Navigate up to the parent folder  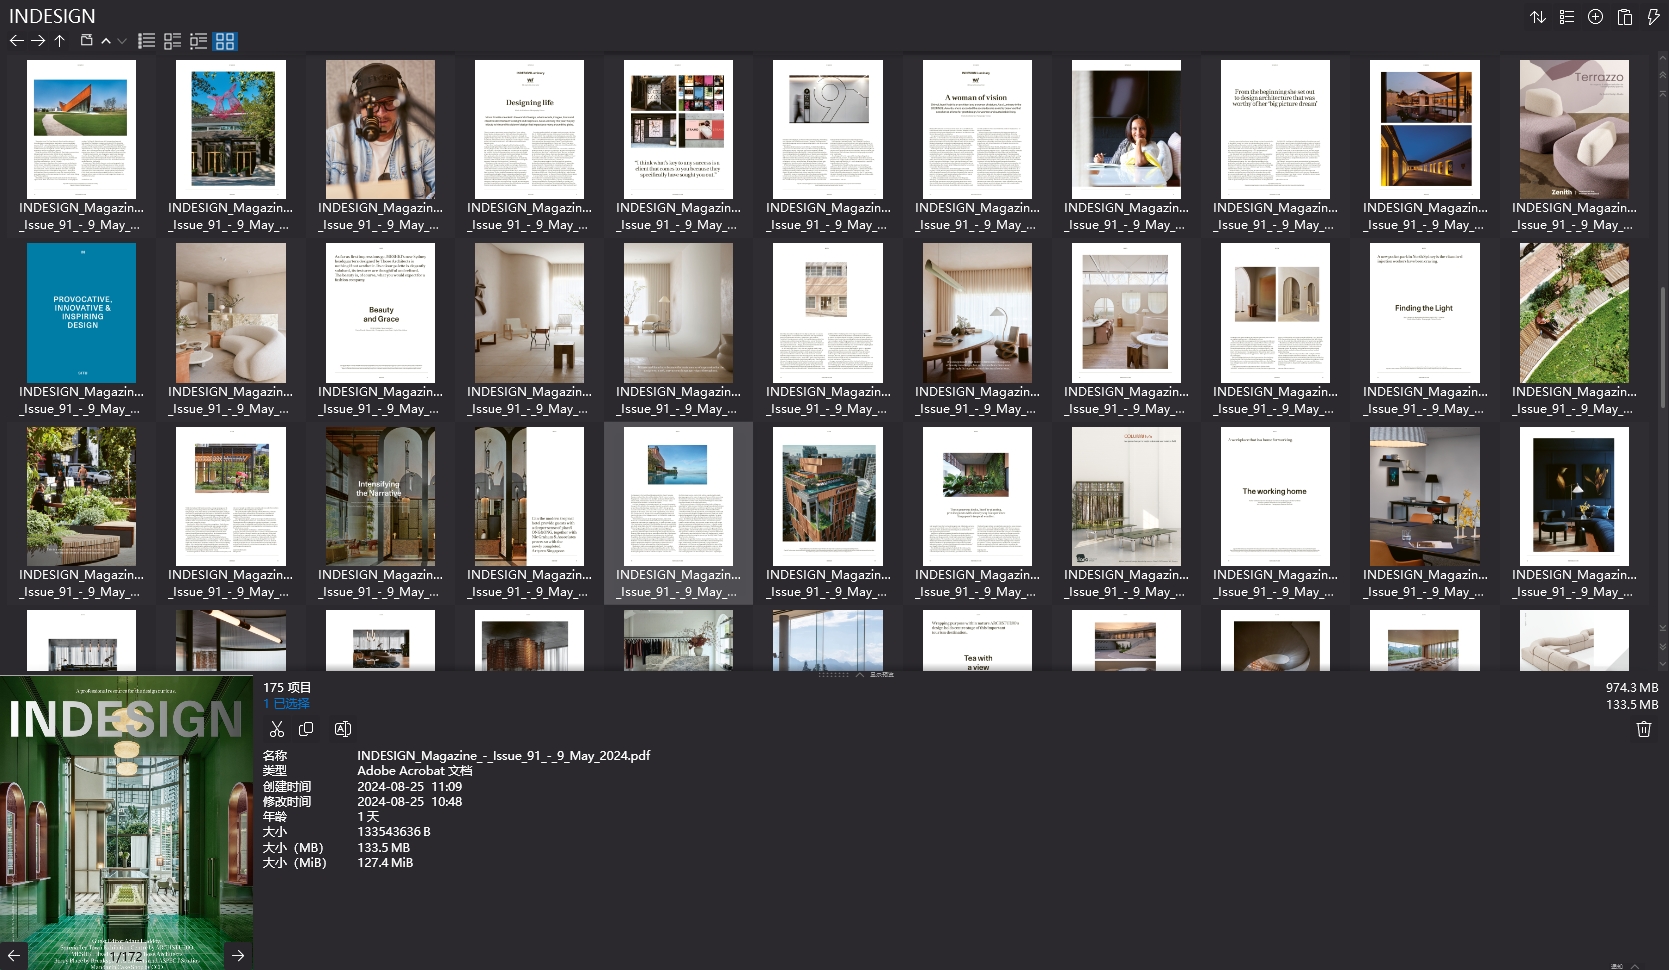click(x=60, y=41)
